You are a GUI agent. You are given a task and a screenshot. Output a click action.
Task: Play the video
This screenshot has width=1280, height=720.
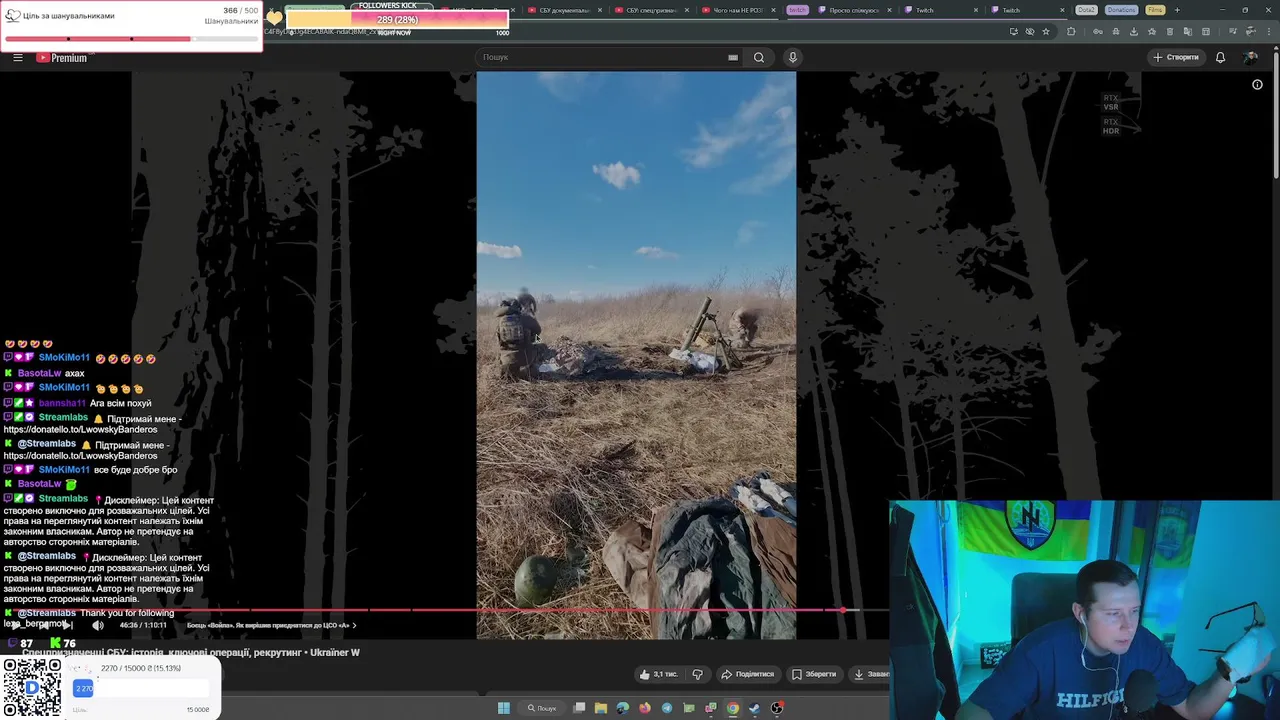(16, 626)
